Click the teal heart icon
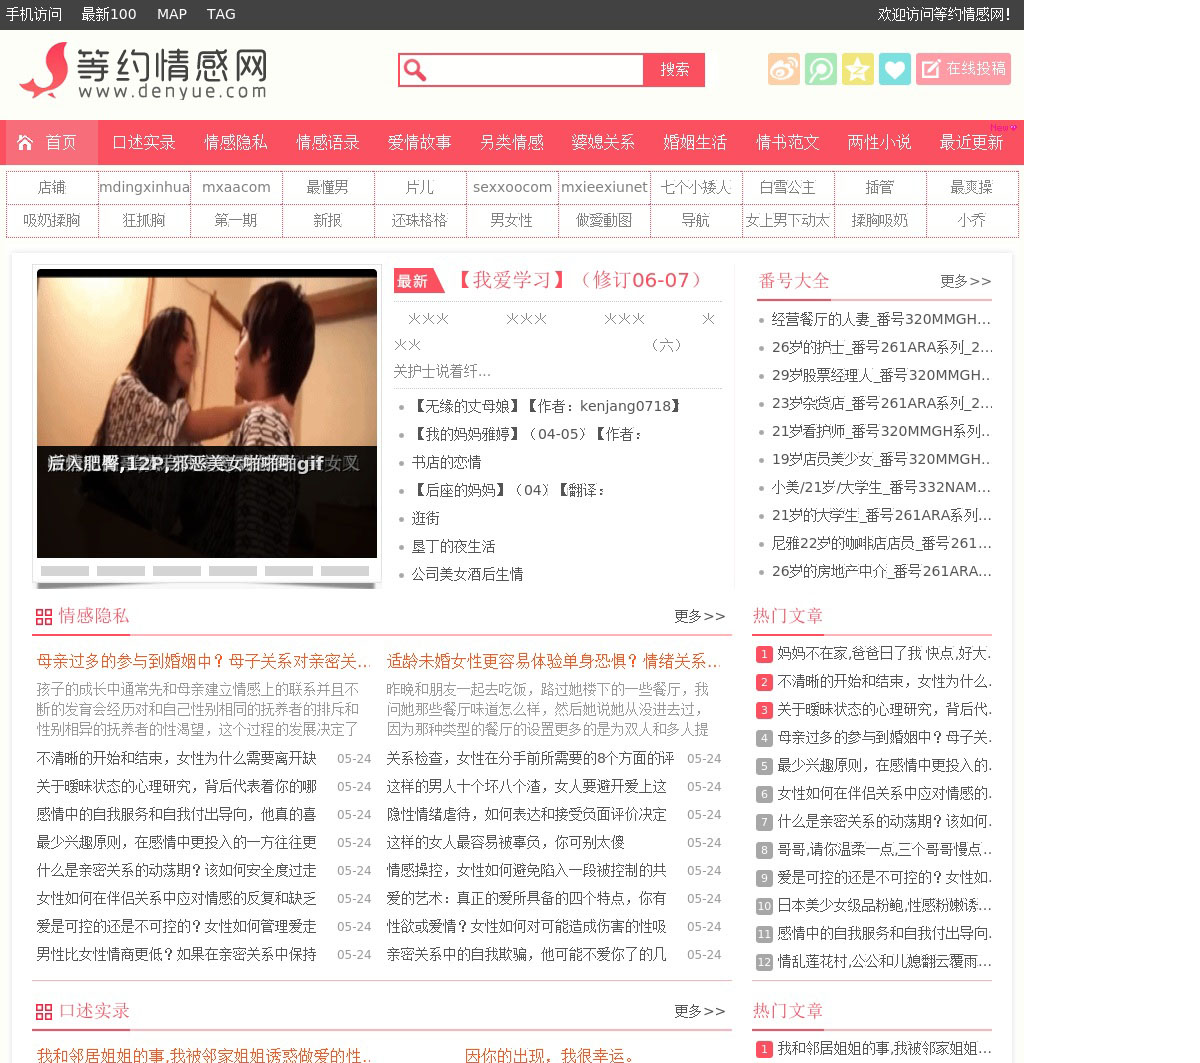The width and height of the screenshot is (1200, 1063). [x=895, y=69]
